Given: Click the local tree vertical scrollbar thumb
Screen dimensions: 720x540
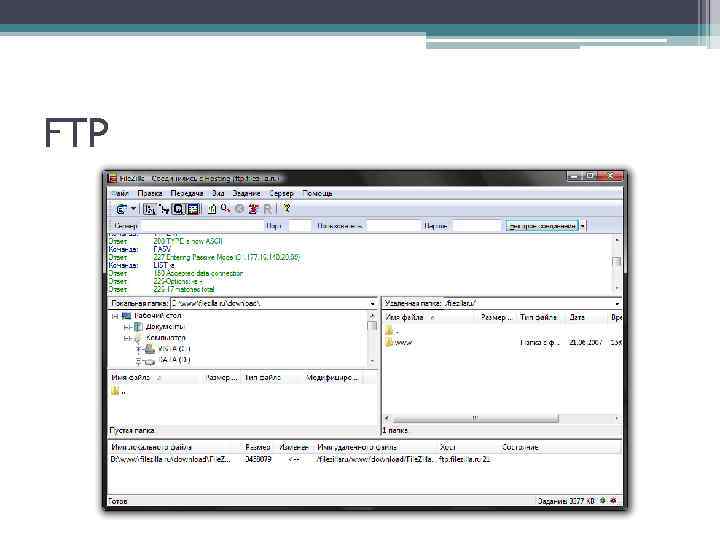Looking at the screenshot, I should coord(372,326).
